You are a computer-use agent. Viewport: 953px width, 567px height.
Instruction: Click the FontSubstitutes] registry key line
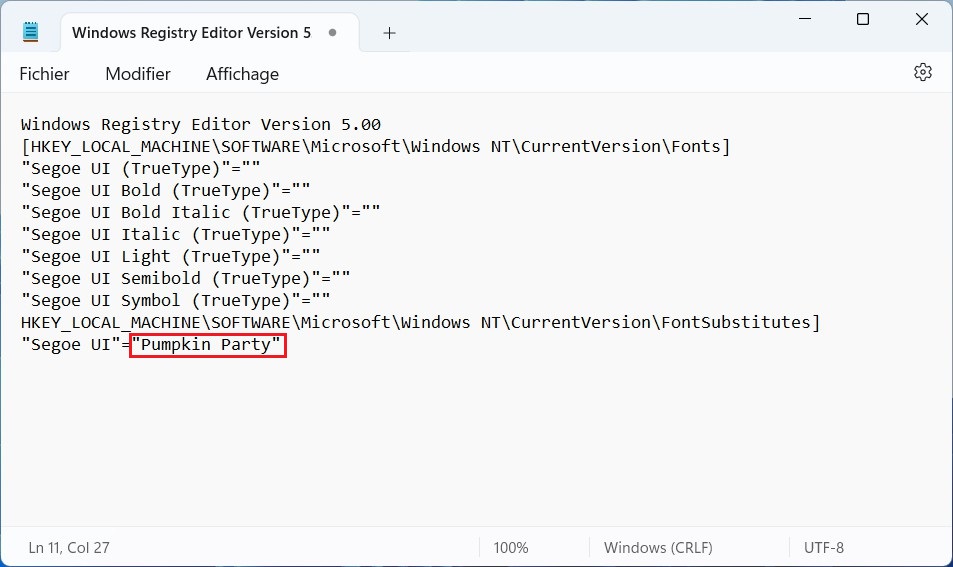421,322
